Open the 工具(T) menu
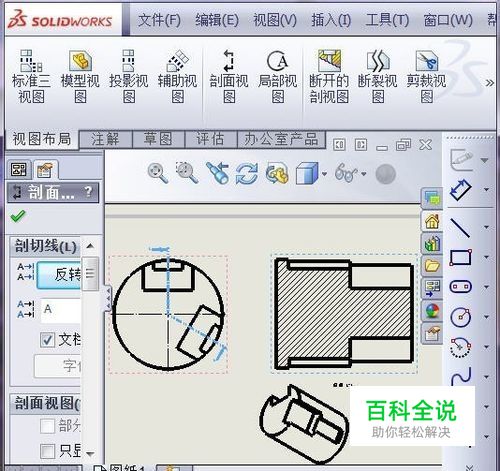This screenshot has height=471, width=500. pos(387,20)
